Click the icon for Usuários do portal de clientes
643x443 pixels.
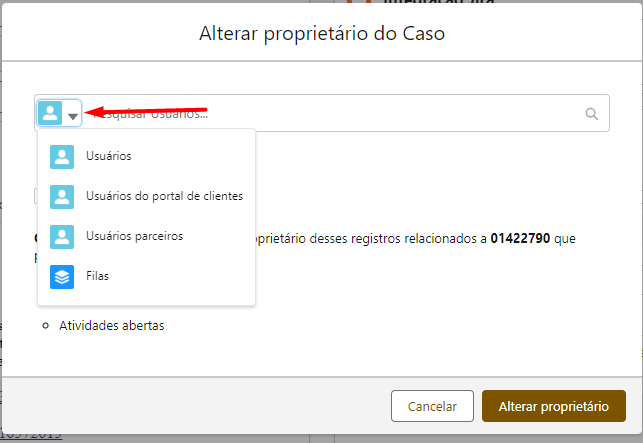(62, 197)
